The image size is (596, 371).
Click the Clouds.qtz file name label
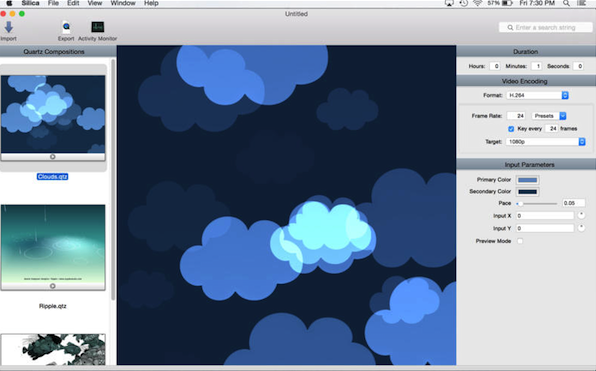tap(52, 177)
